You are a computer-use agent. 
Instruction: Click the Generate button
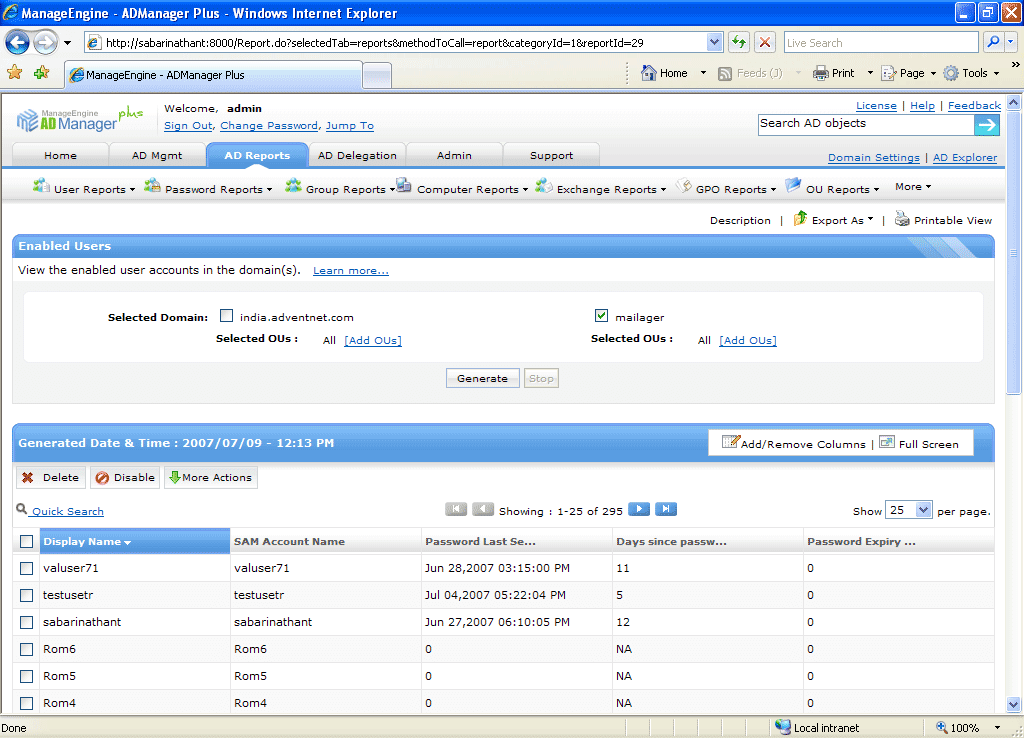483,378
